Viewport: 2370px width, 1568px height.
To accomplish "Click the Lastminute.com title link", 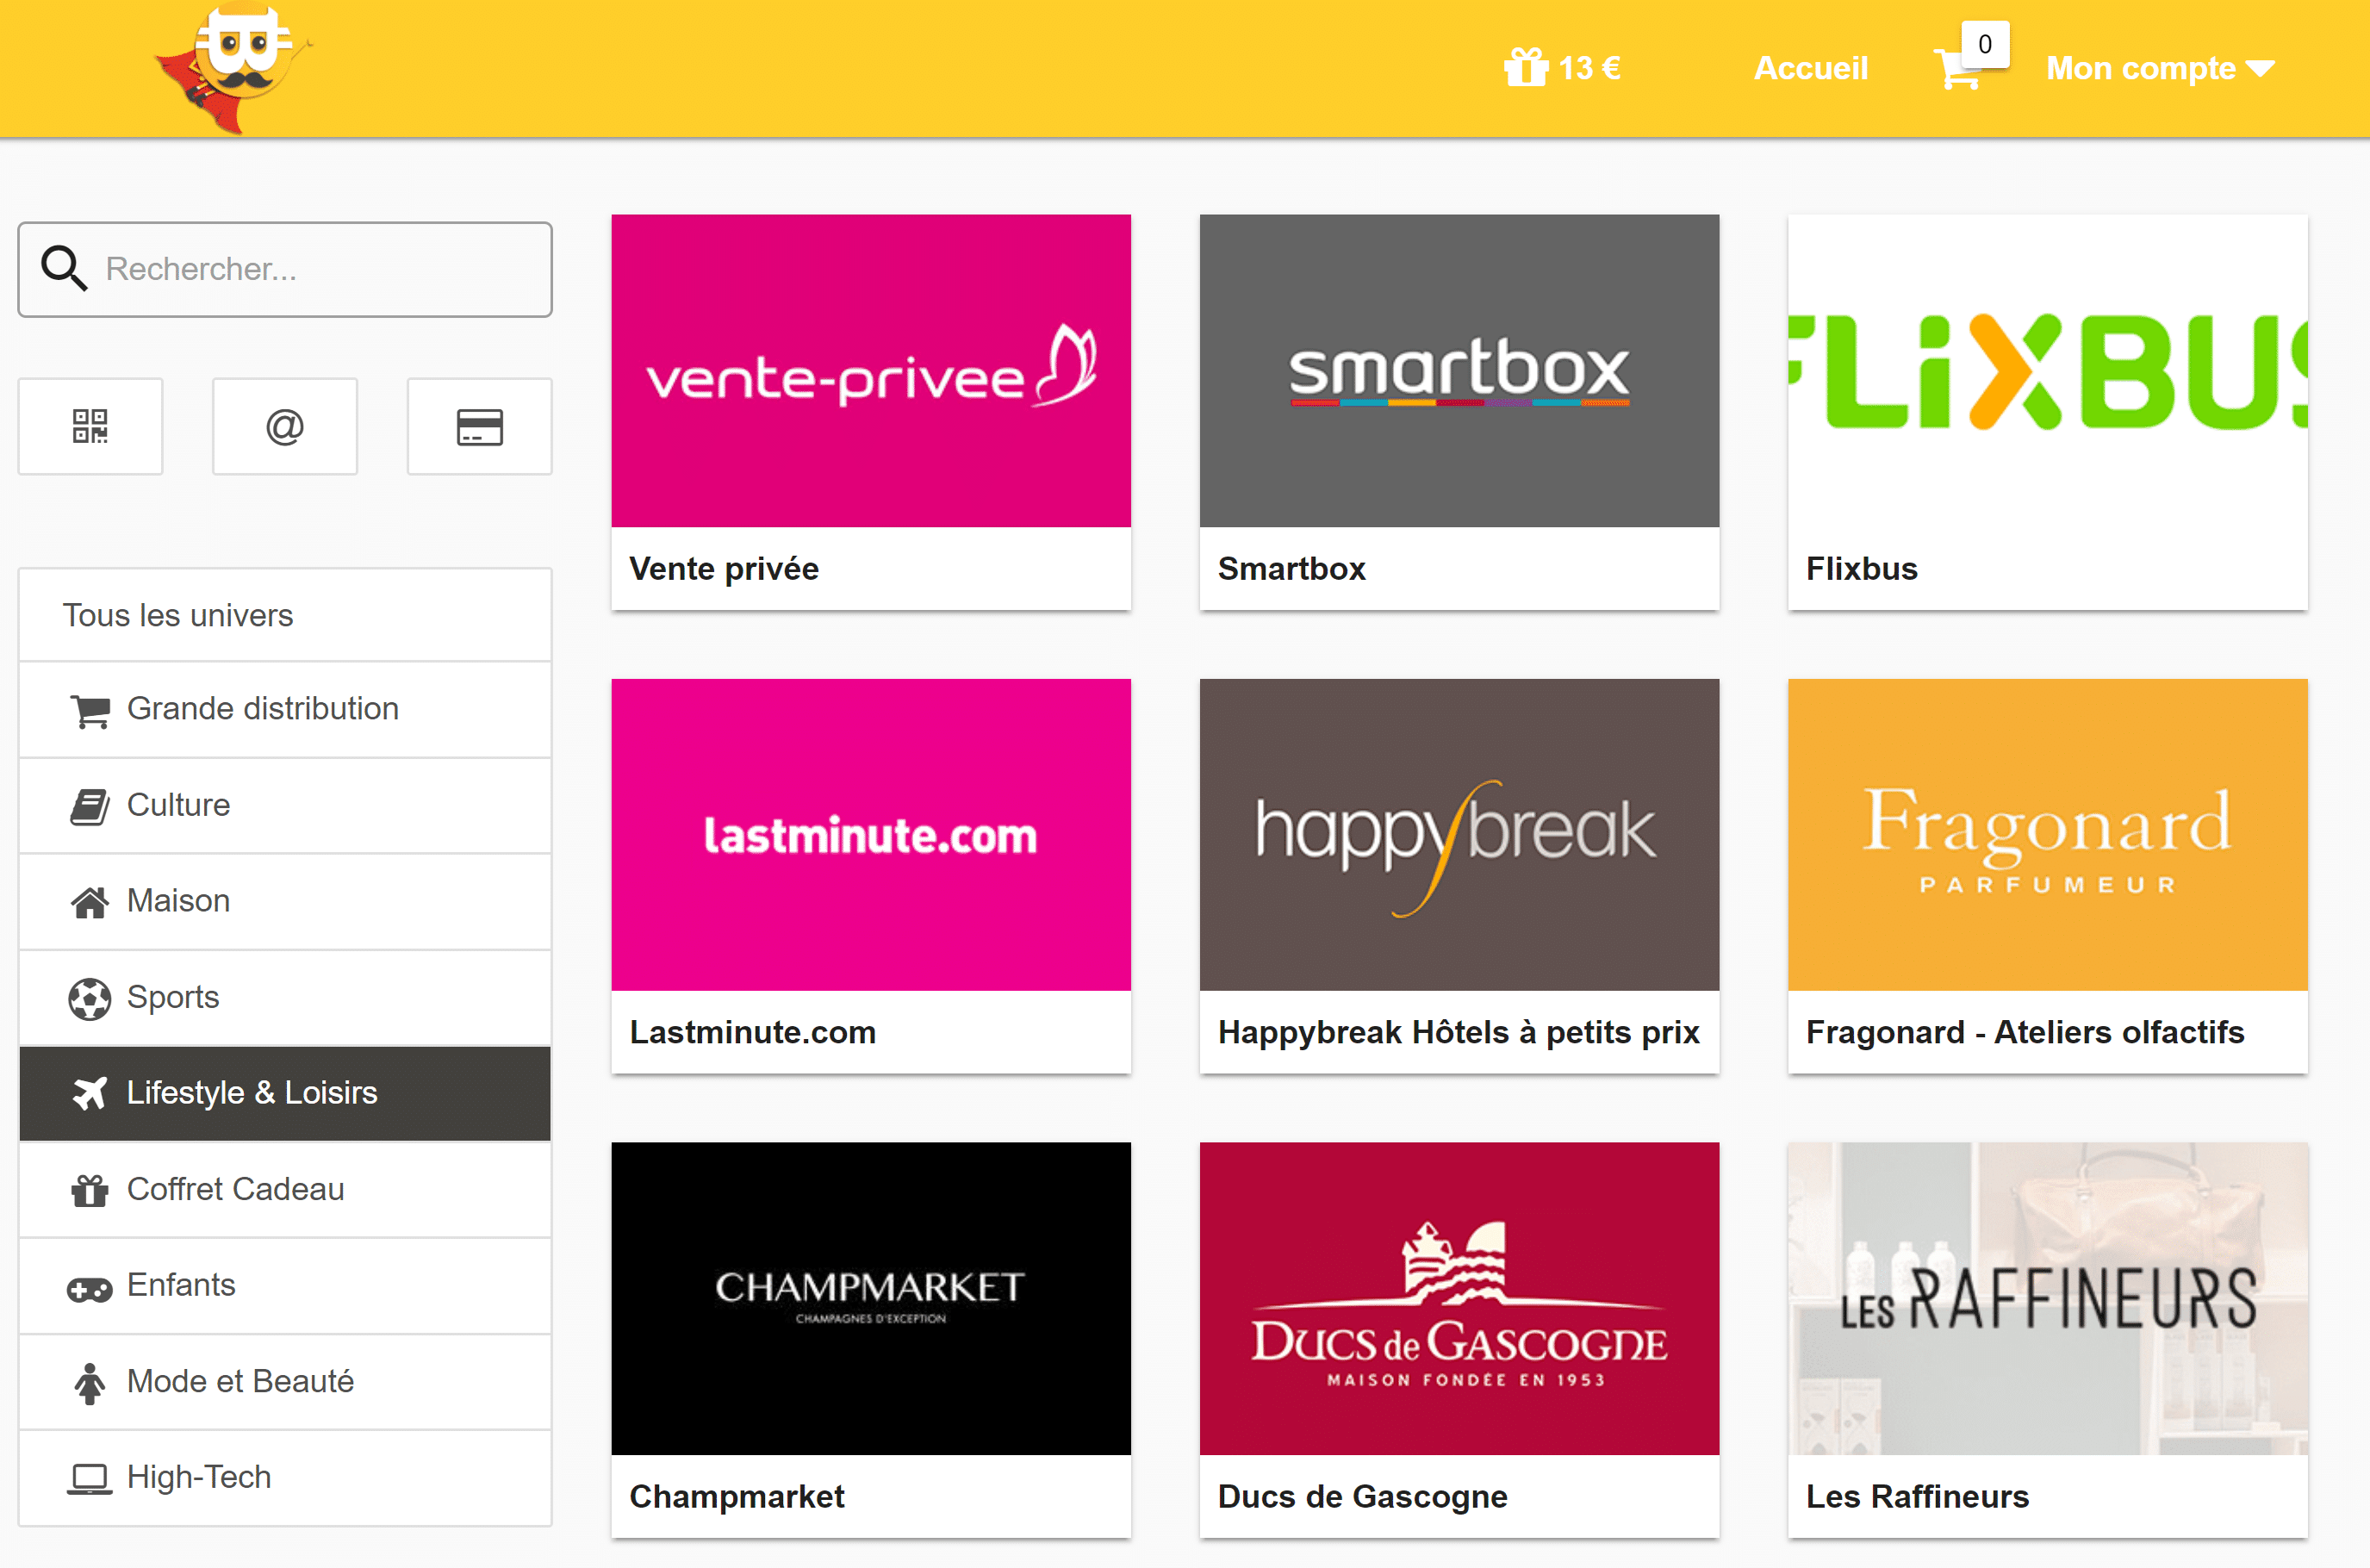I will pyautogui.click(x=752, y=1032).
